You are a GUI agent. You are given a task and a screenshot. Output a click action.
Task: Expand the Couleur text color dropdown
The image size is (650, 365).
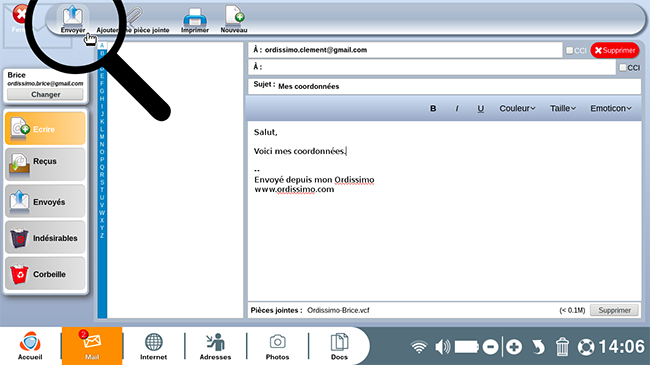pos(517,108)
